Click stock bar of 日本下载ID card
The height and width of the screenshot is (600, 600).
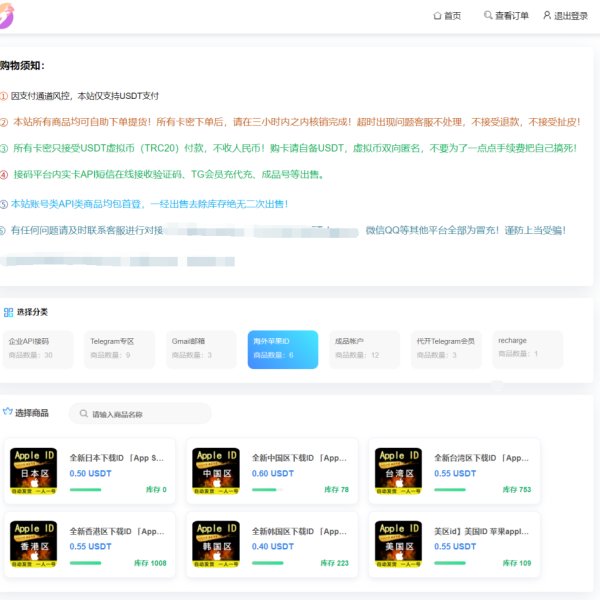pos(85,489)
